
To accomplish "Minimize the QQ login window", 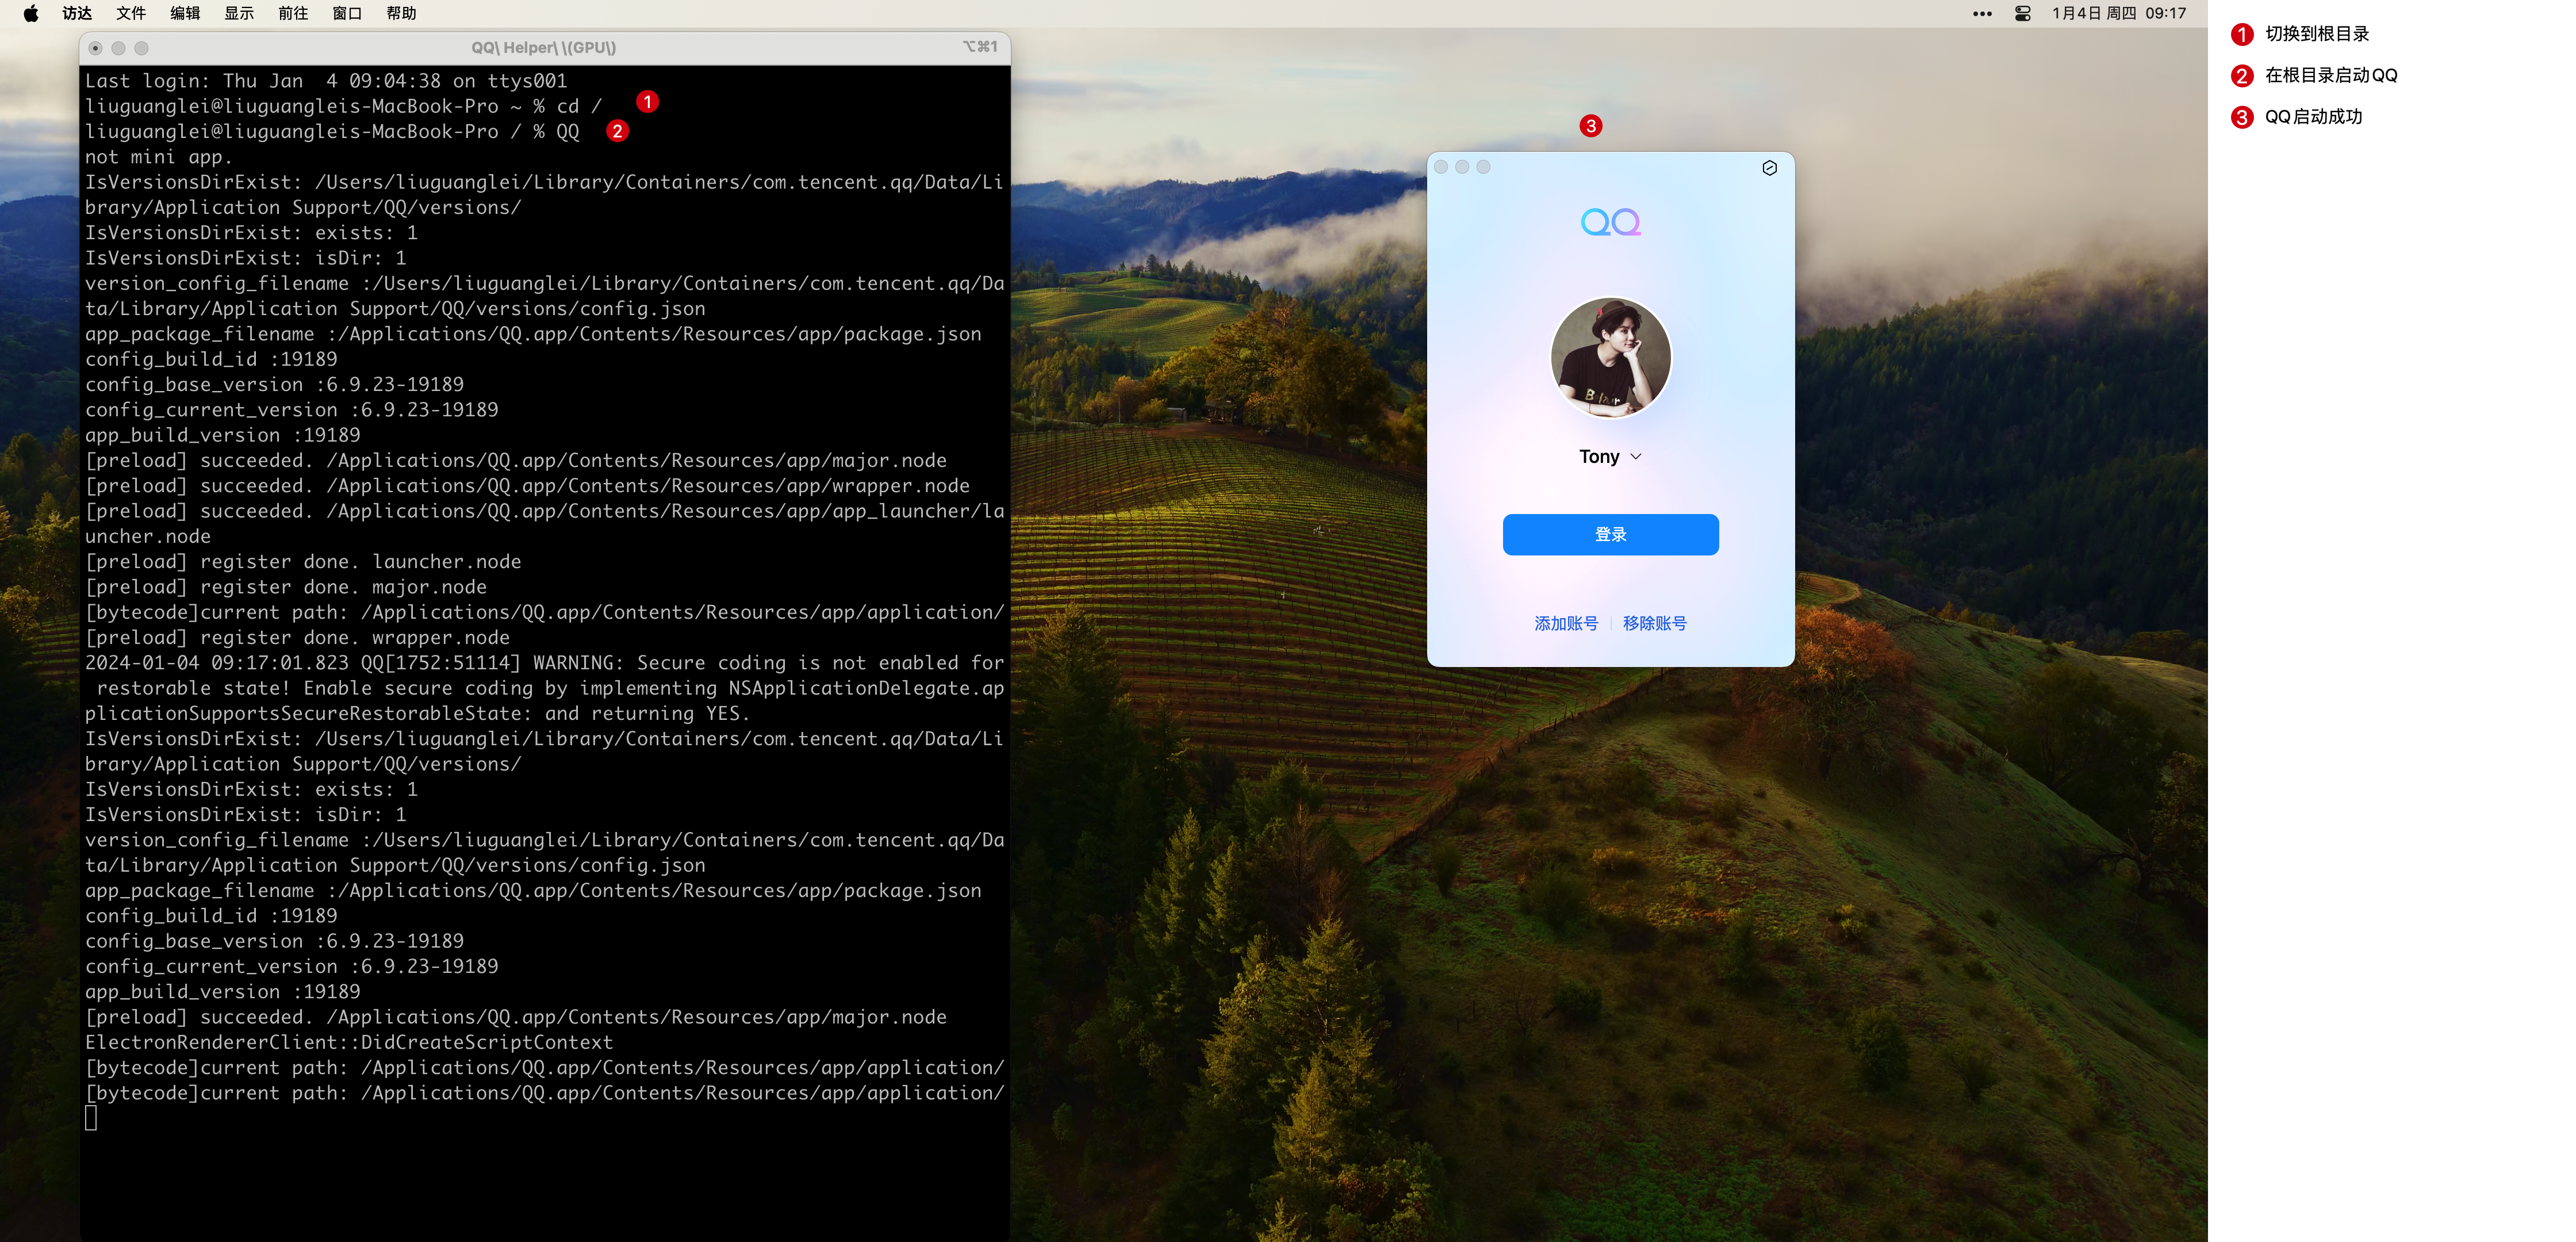I will pyautogui.click(x=1462, y=167).
